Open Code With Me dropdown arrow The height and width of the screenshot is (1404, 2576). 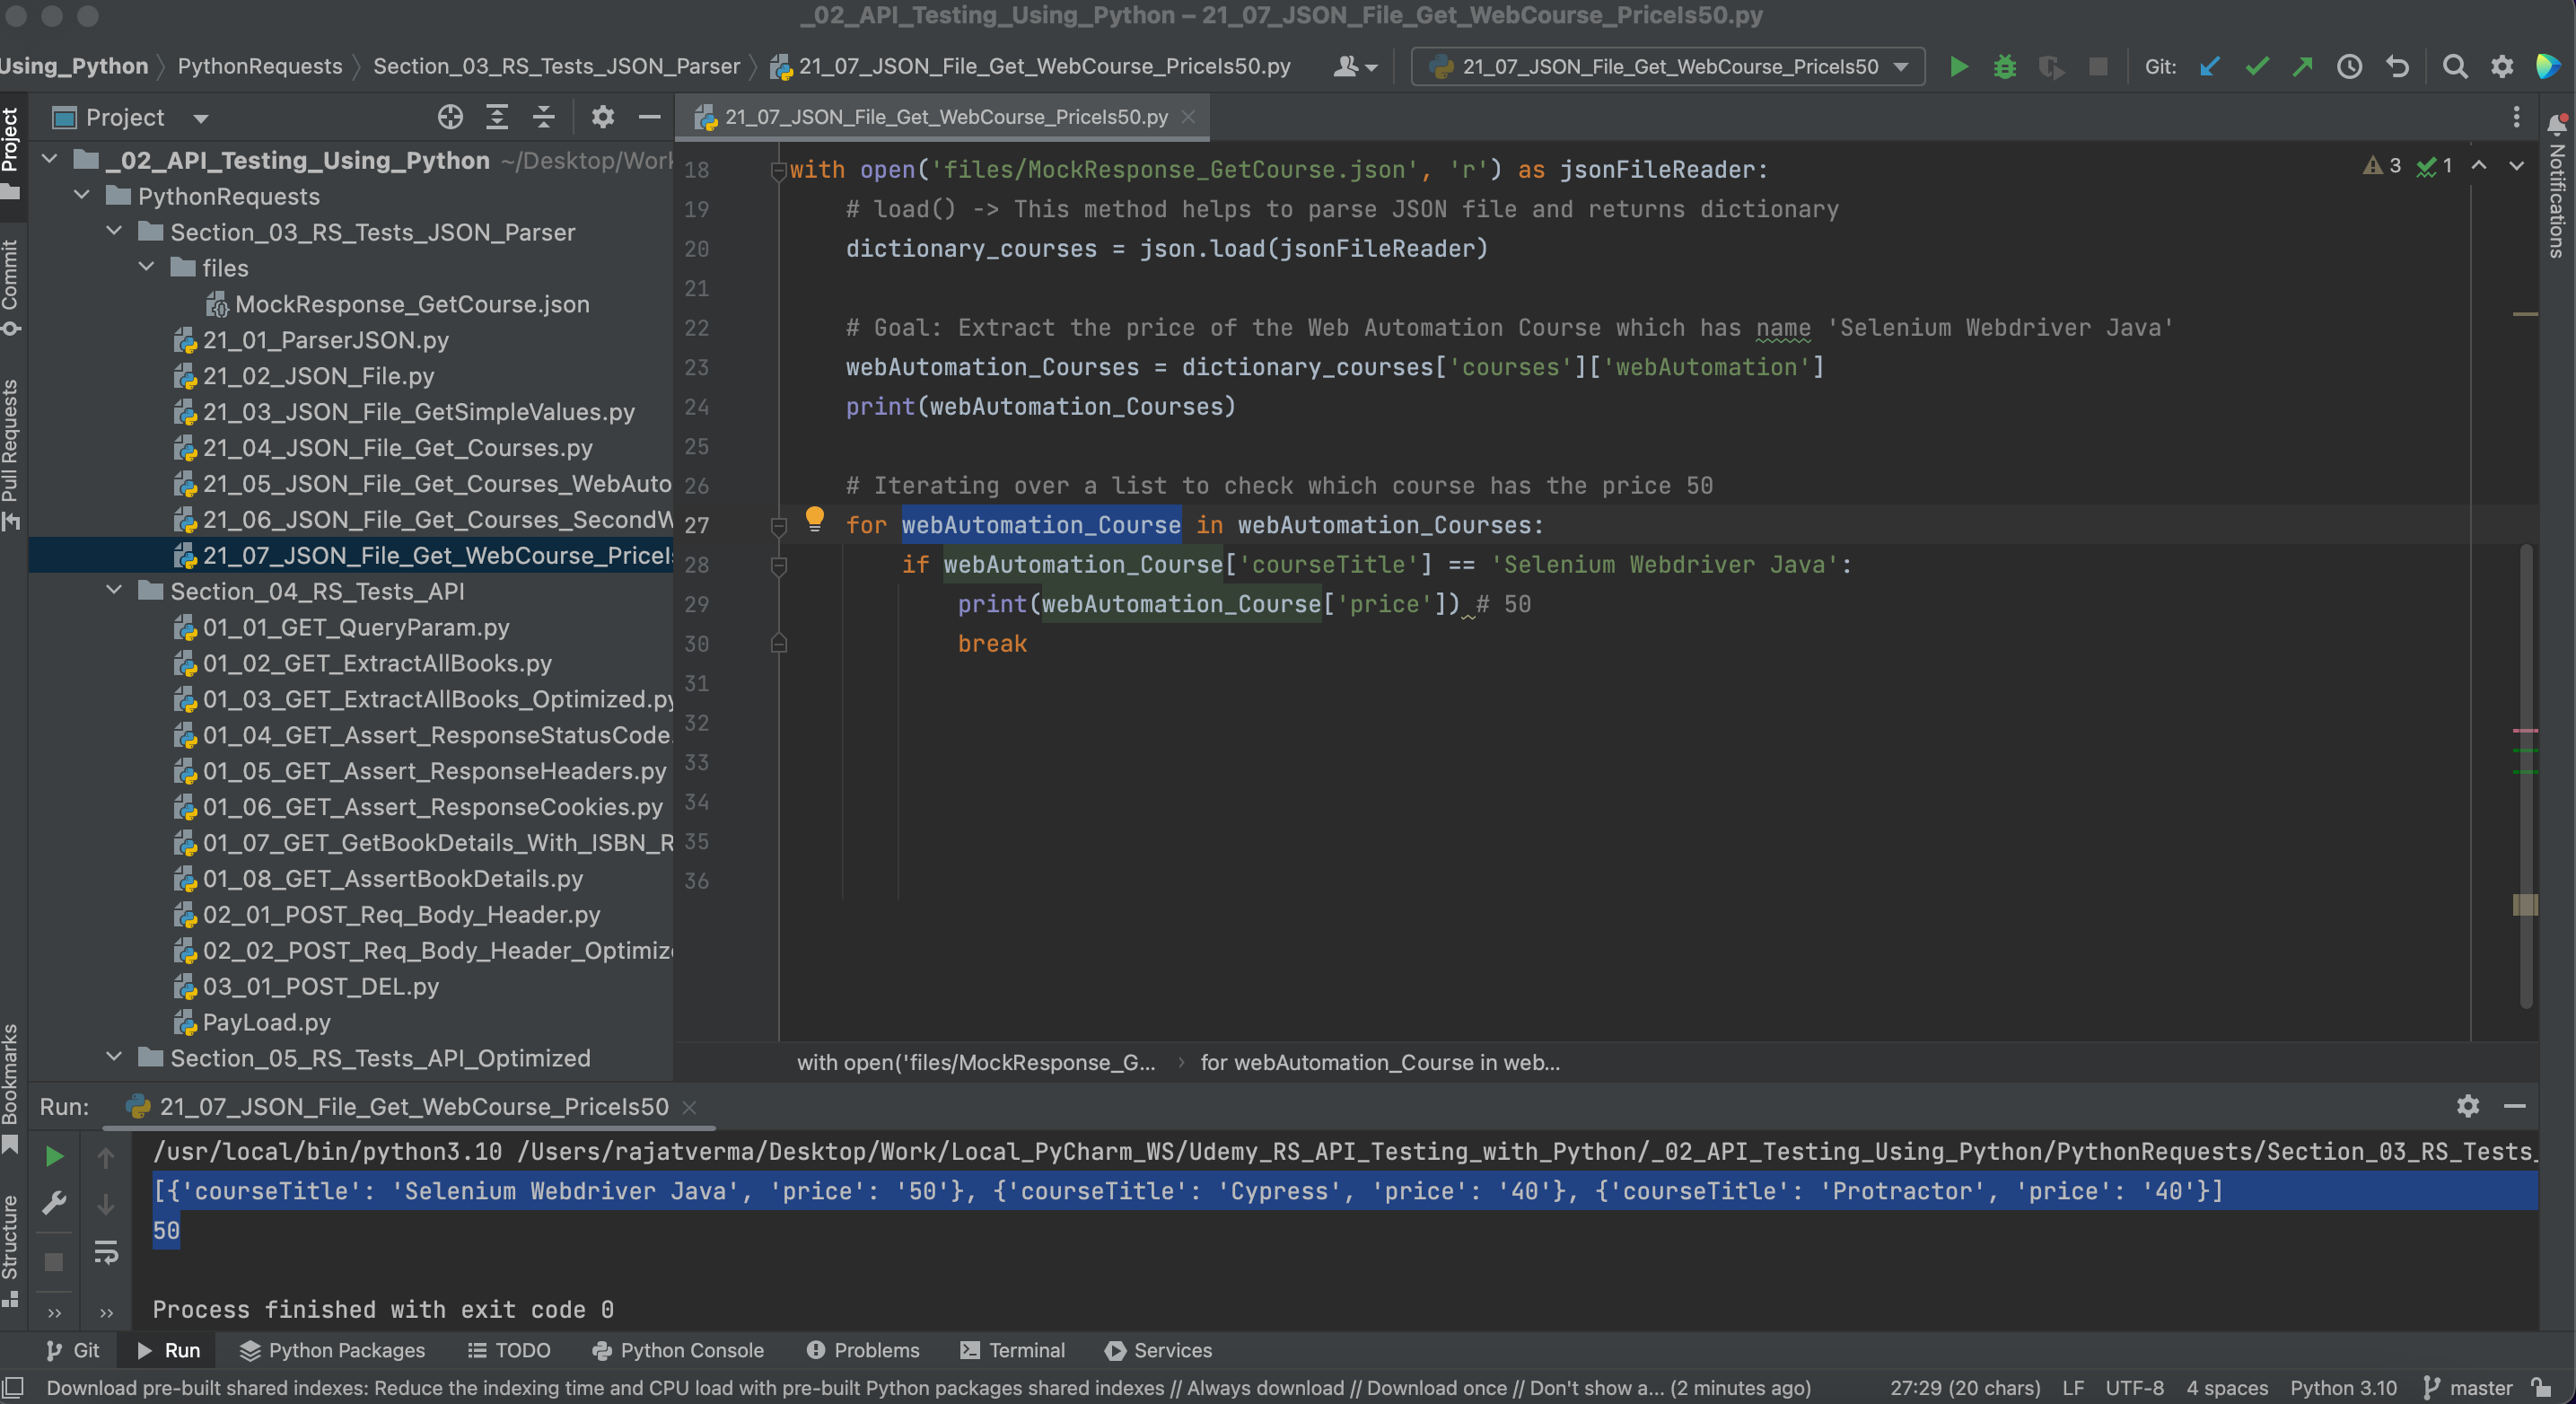point(1371,68)
